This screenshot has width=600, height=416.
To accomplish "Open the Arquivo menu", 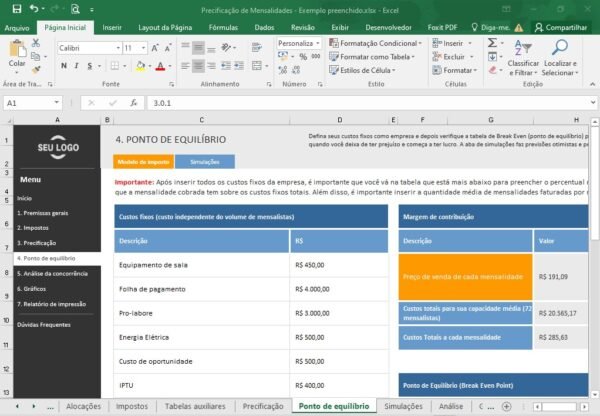I will coord(16,28).
